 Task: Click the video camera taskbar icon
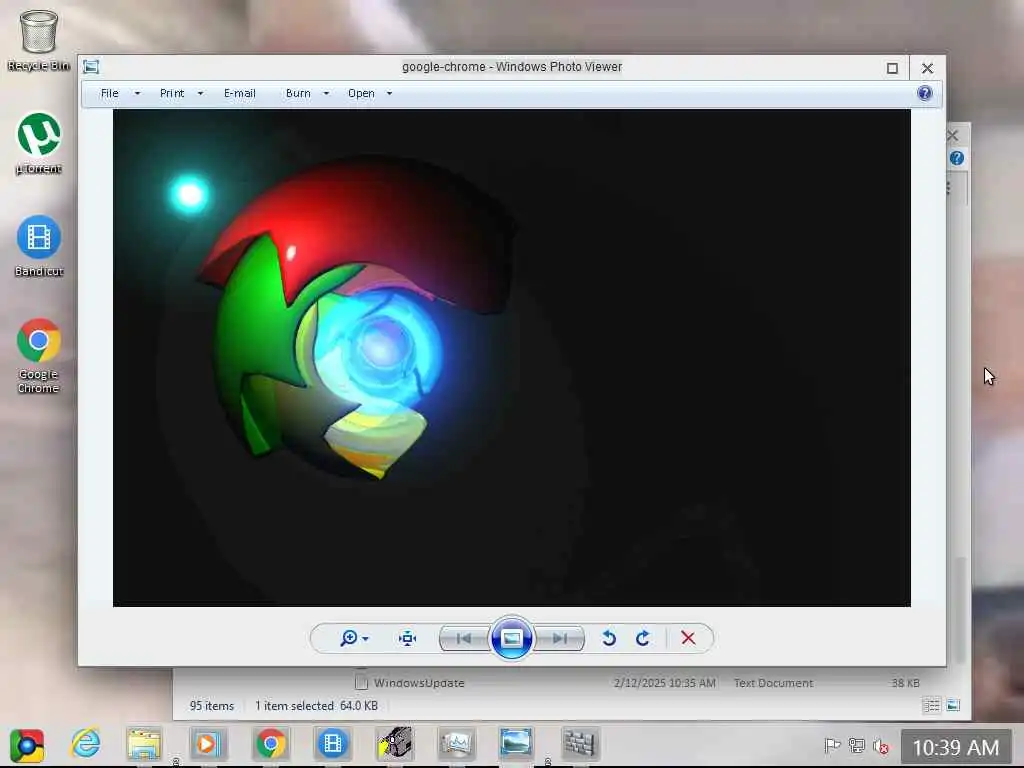tap(394, 744)
